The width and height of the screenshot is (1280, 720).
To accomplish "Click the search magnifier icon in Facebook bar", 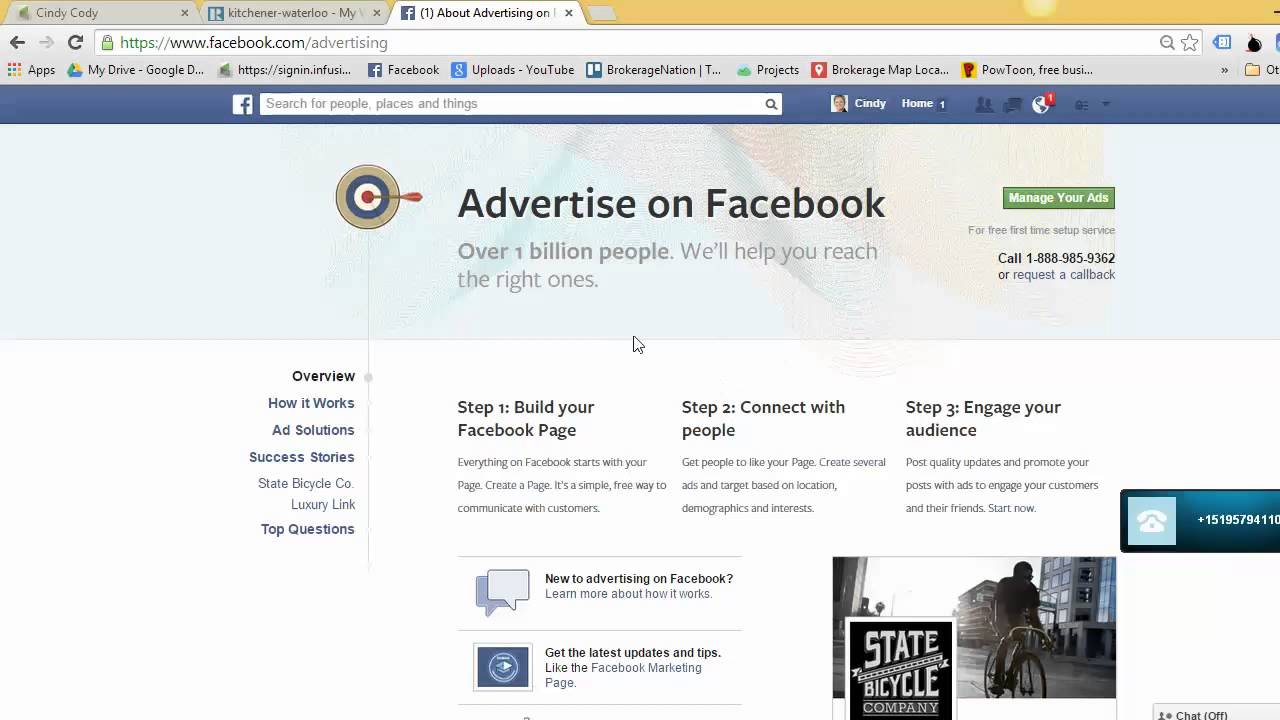I will coord(771,104).
